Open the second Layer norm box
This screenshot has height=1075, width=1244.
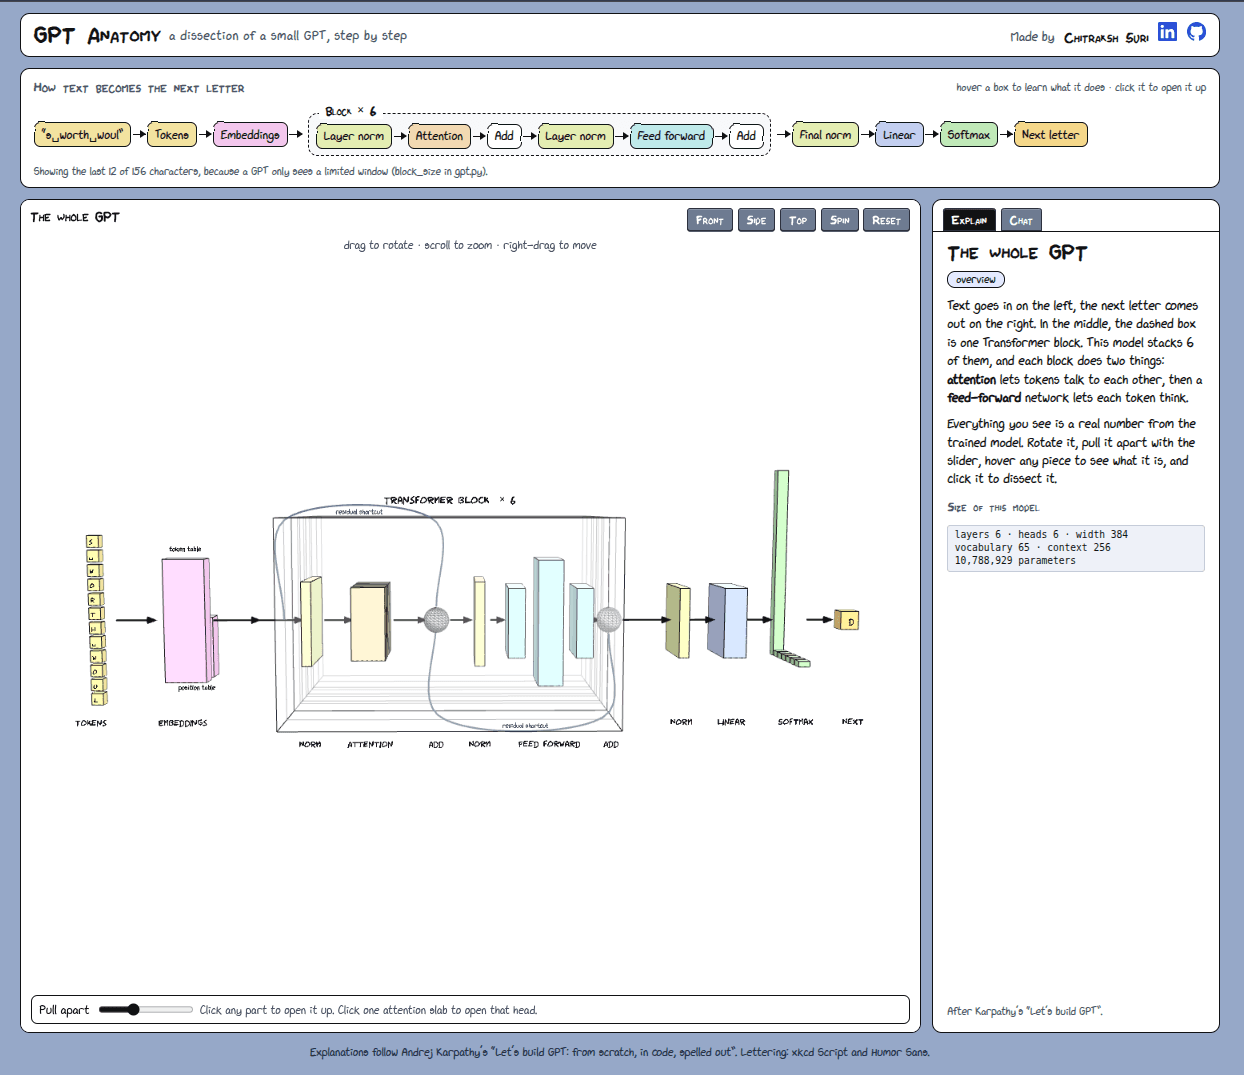point(575,136)
